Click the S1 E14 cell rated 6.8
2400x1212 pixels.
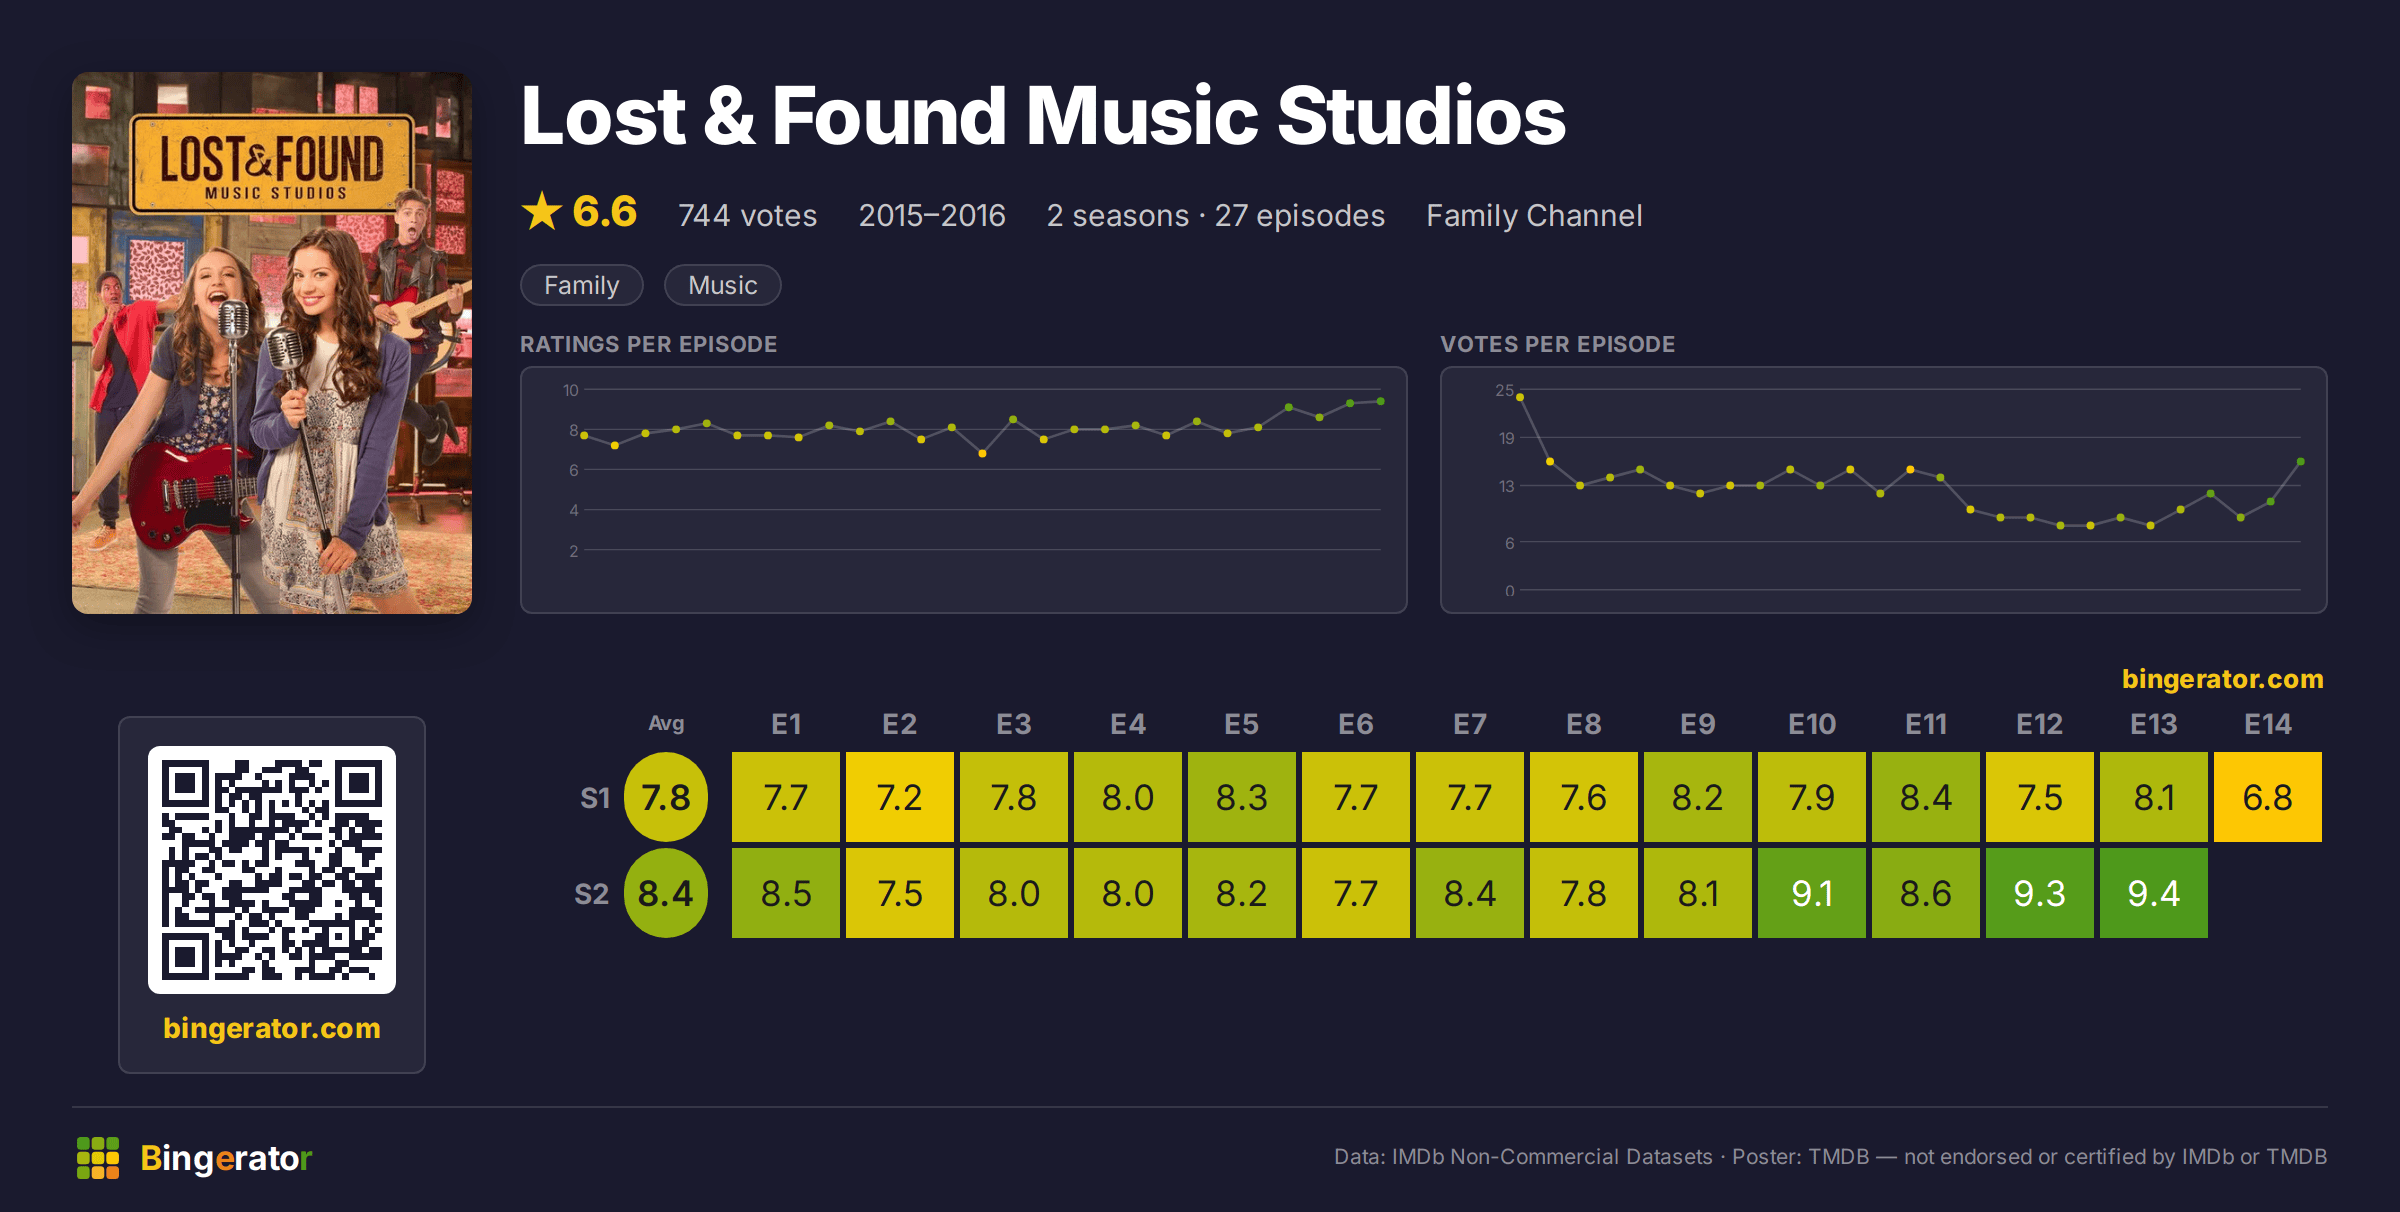point(2268,797)
